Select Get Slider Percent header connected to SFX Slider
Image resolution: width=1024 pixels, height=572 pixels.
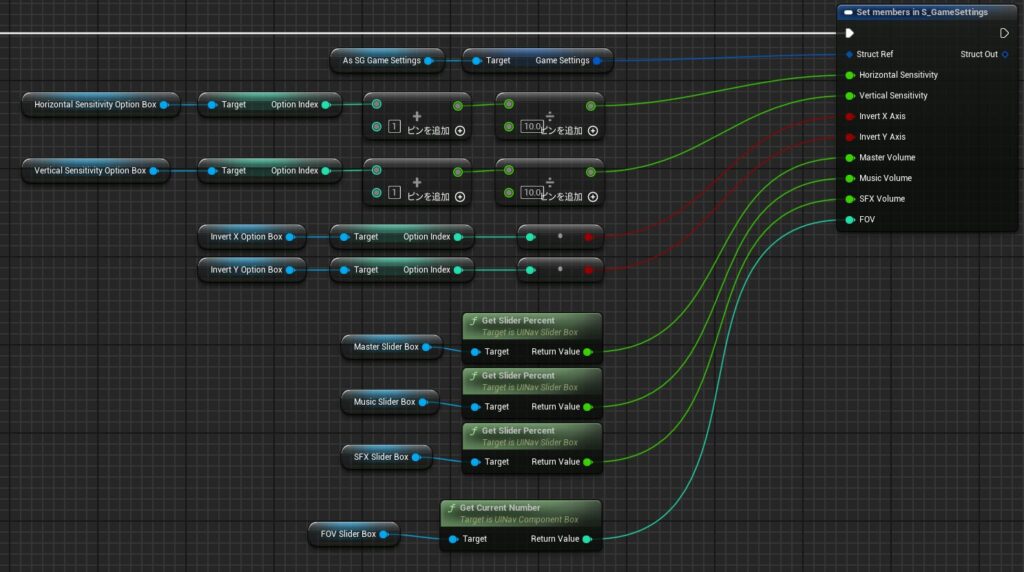532,436
